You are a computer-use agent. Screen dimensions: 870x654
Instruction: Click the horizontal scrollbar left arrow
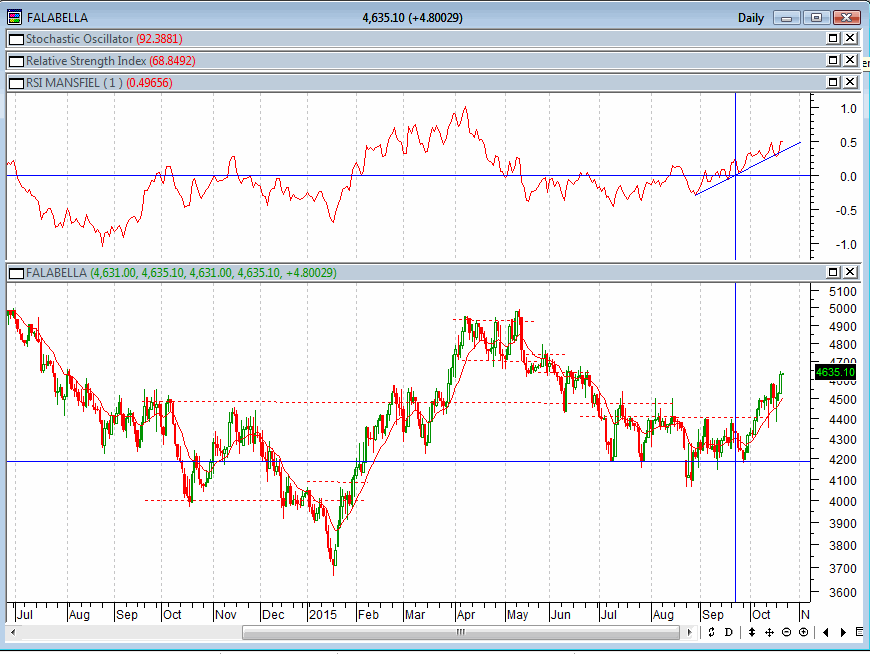[13, 633]
